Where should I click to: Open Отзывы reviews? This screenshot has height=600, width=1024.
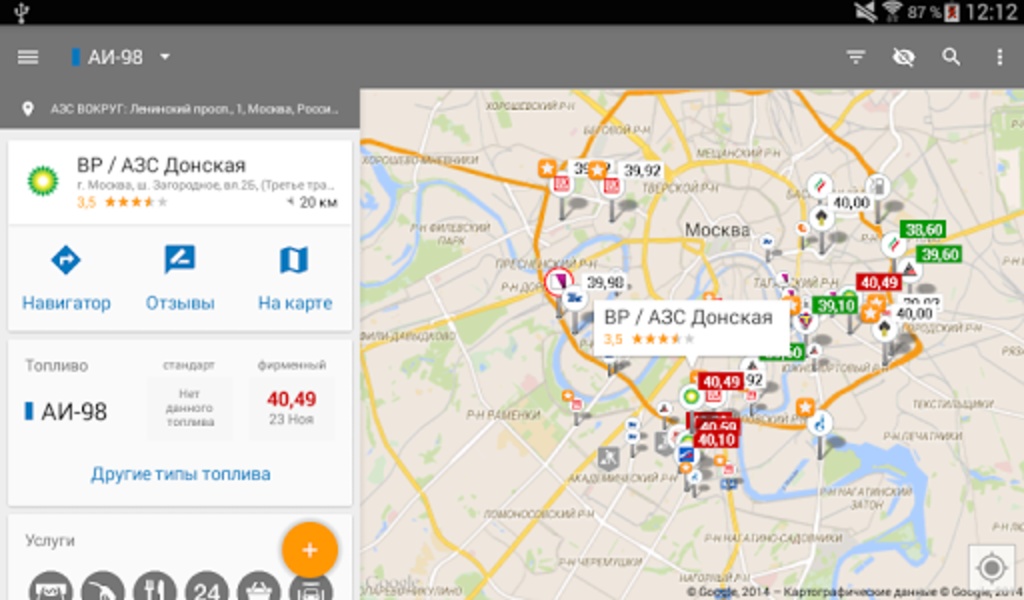[x=180, y=260]
